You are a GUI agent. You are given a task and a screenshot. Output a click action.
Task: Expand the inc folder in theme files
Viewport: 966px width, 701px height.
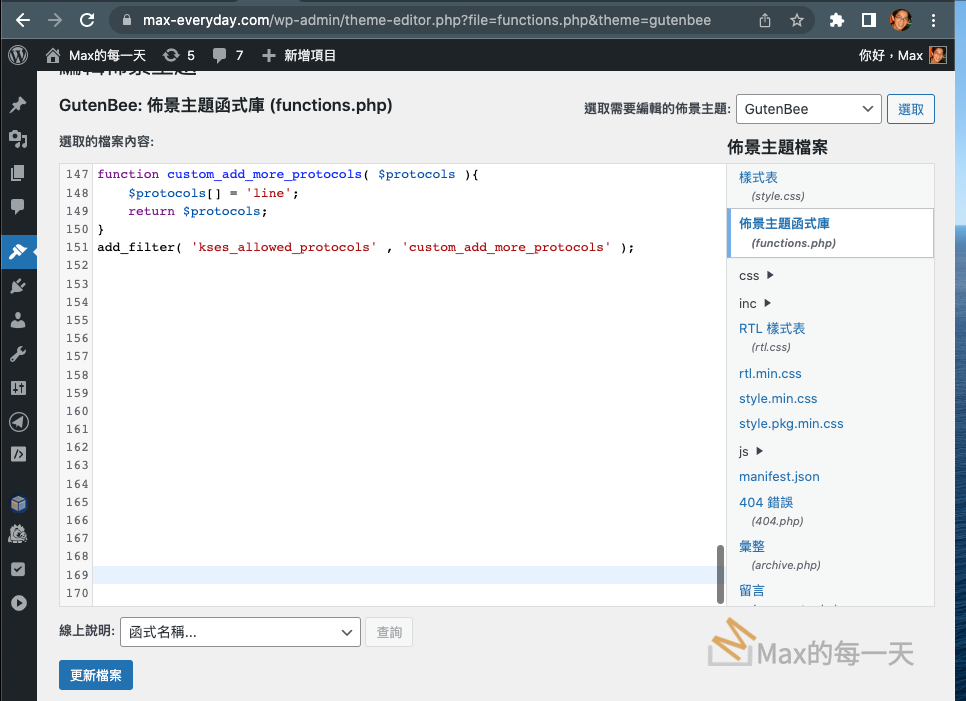tap(755, 303)
